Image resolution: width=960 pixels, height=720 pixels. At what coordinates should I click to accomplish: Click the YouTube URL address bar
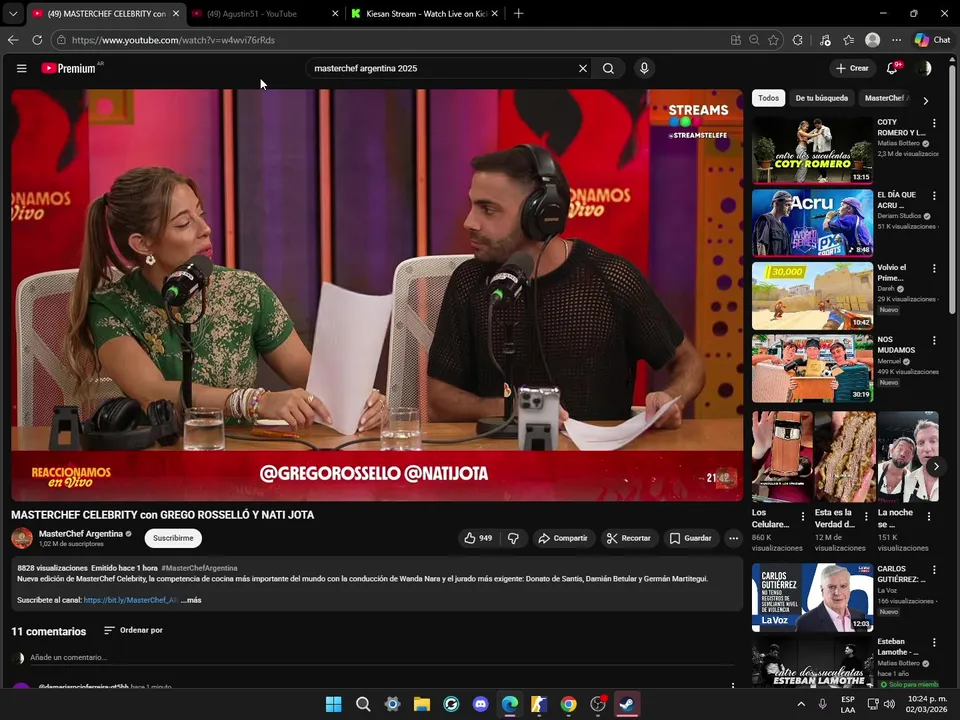[392, 40]
